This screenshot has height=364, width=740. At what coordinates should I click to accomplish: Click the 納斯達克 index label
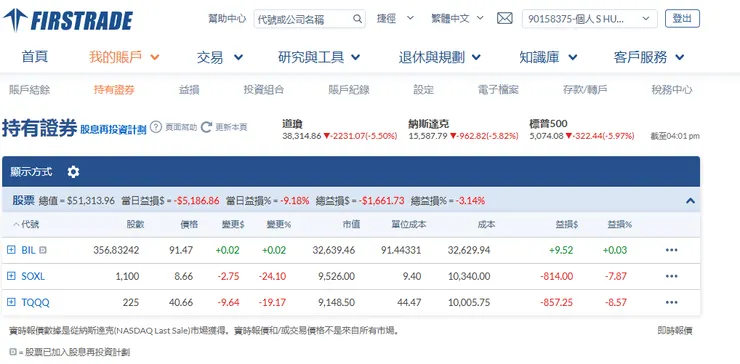(x=429, y=124)
